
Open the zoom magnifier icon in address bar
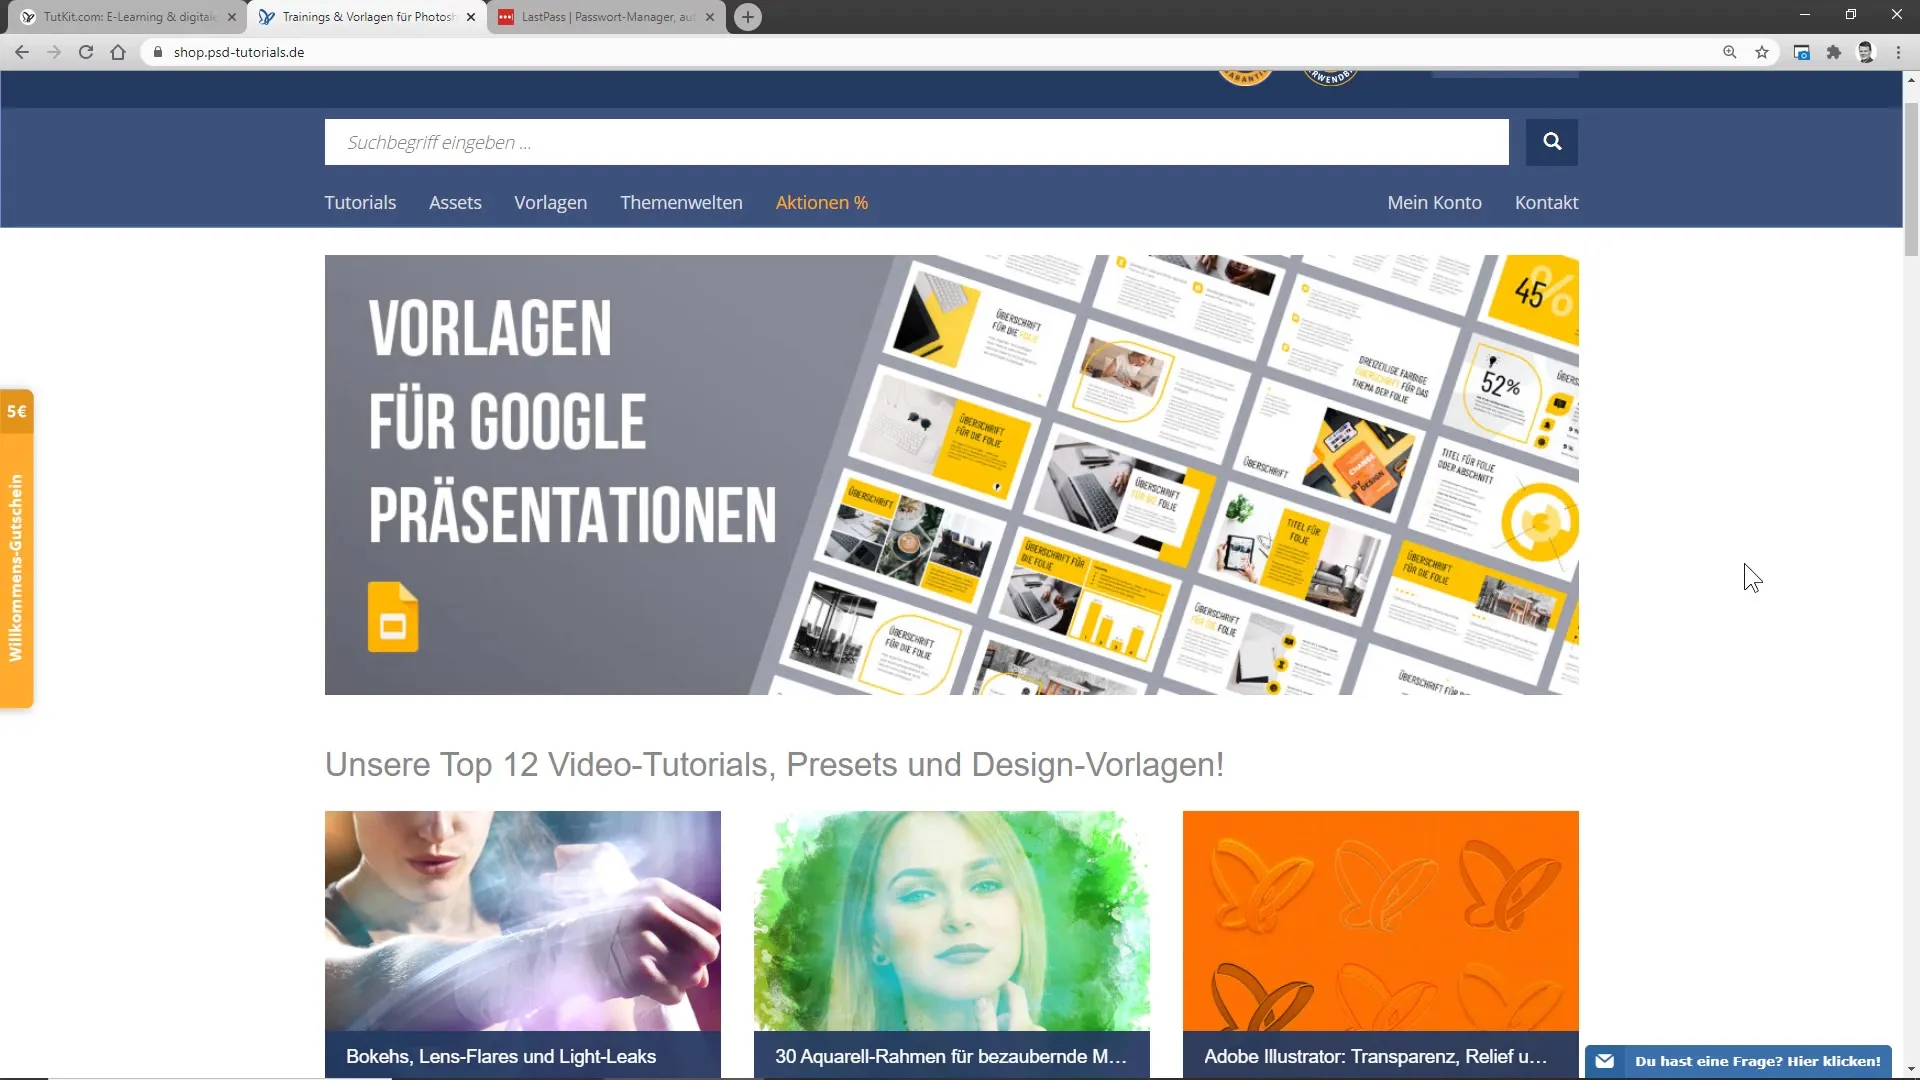[1730, 52]
